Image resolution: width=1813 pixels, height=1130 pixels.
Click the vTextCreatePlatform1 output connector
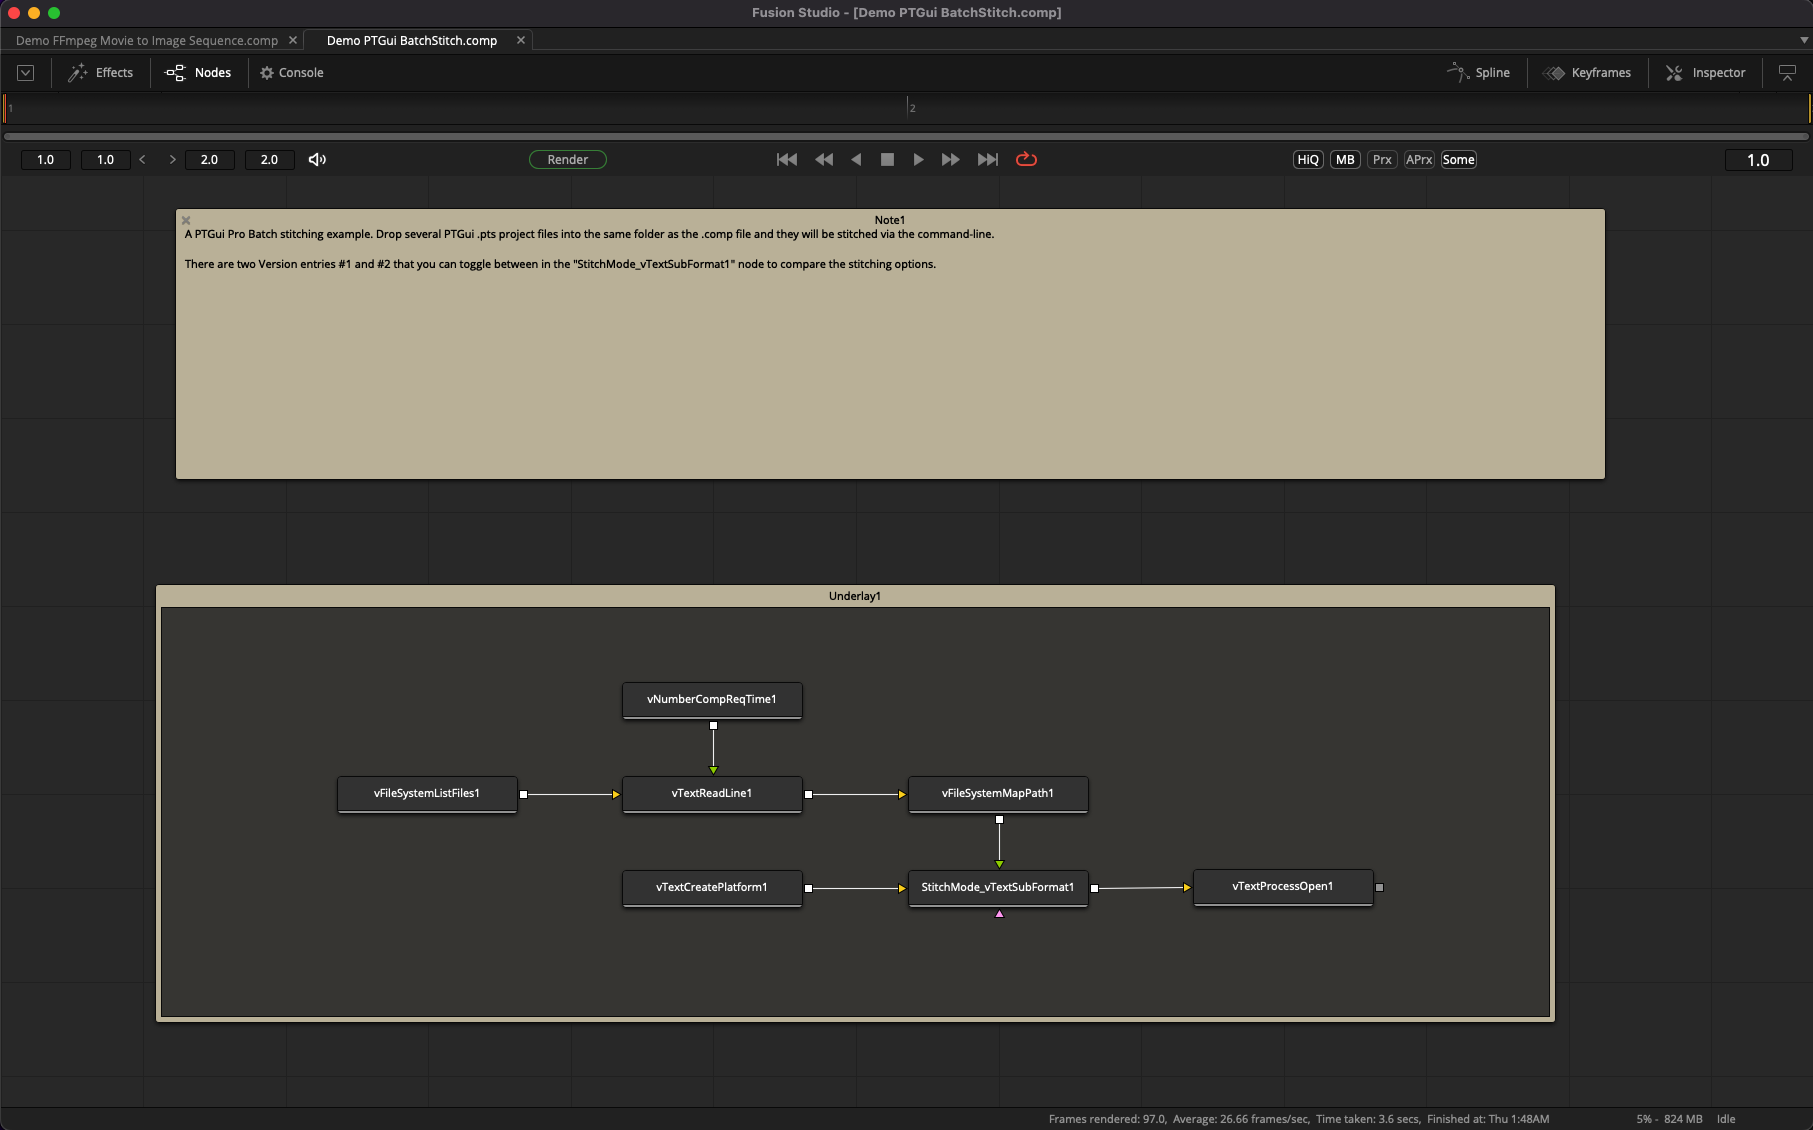click(x=808, y=888)
